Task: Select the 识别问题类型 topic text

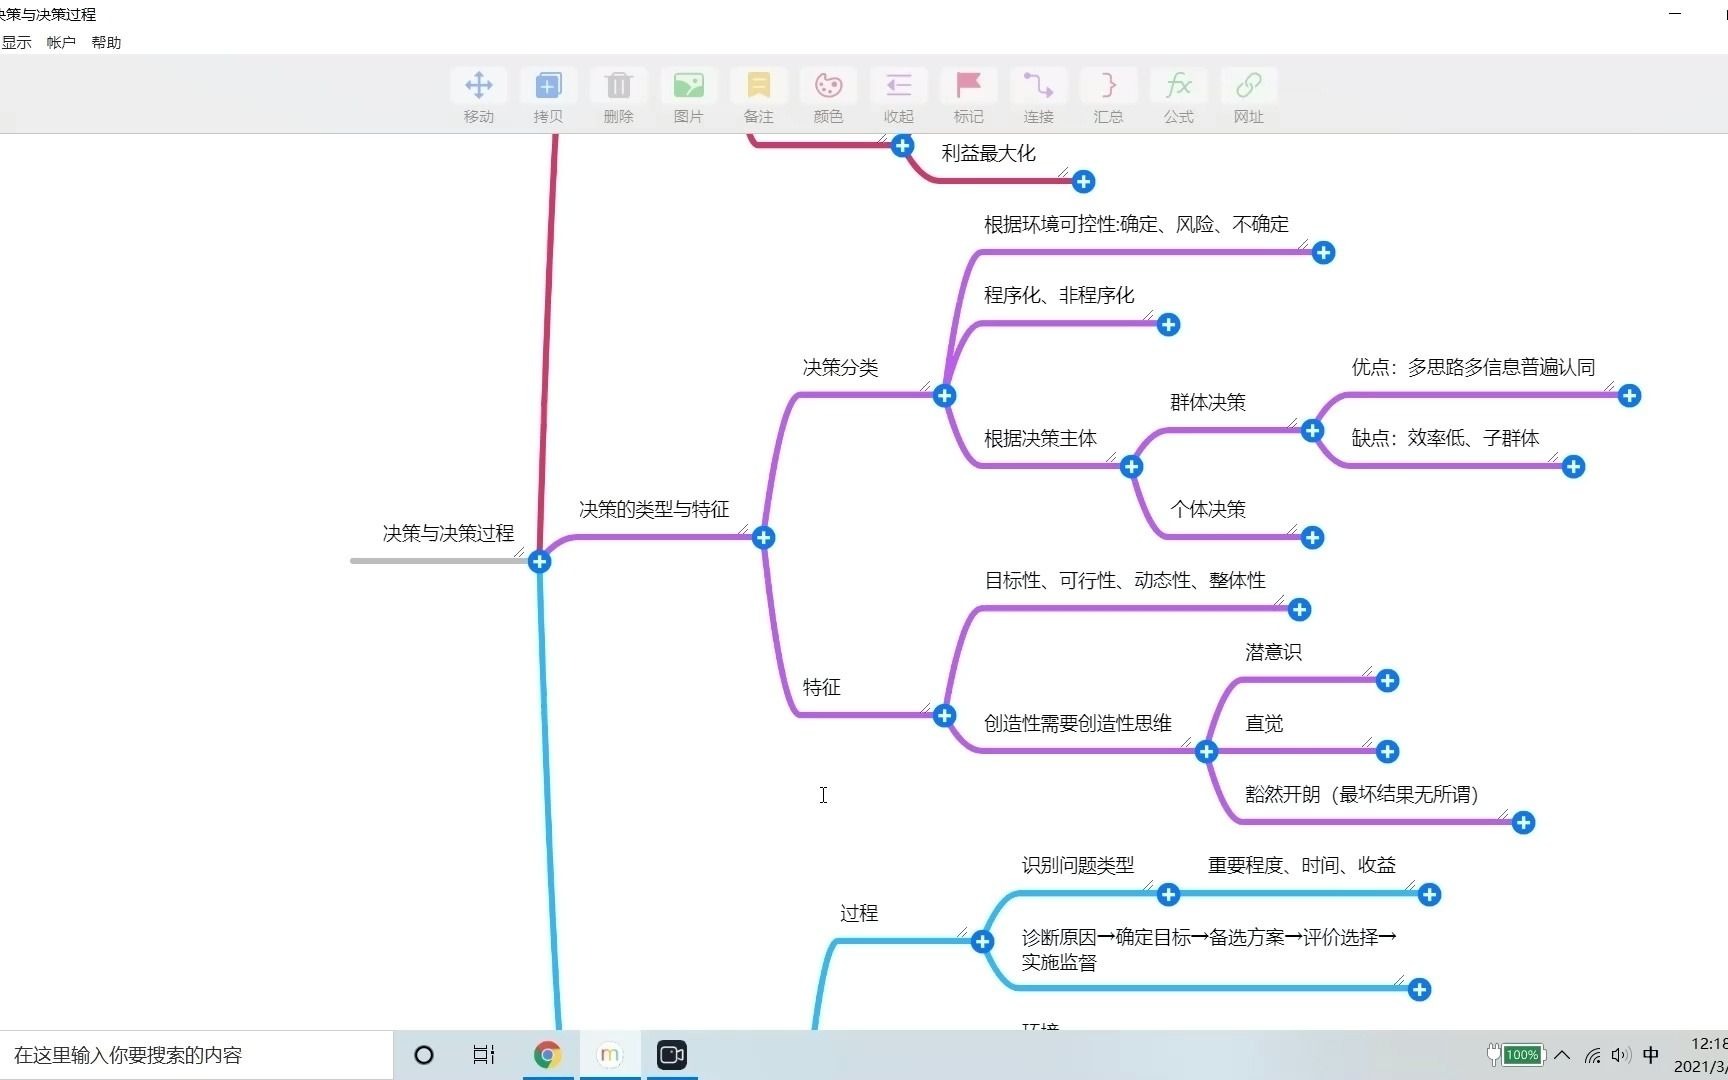Action: pos(1078,866)
